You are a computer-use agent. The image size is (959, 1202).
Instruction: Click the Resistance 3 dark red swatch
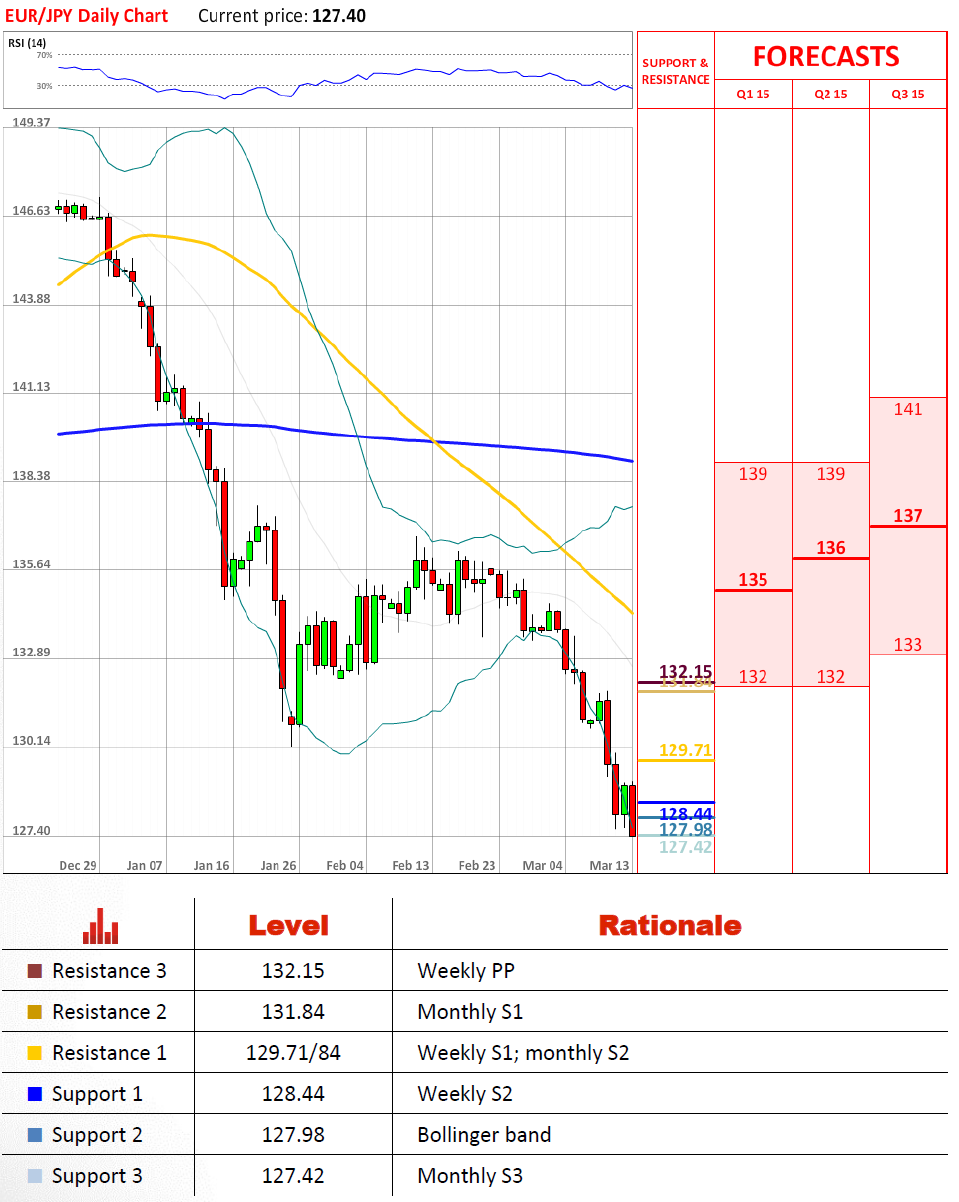coord(35,971)
